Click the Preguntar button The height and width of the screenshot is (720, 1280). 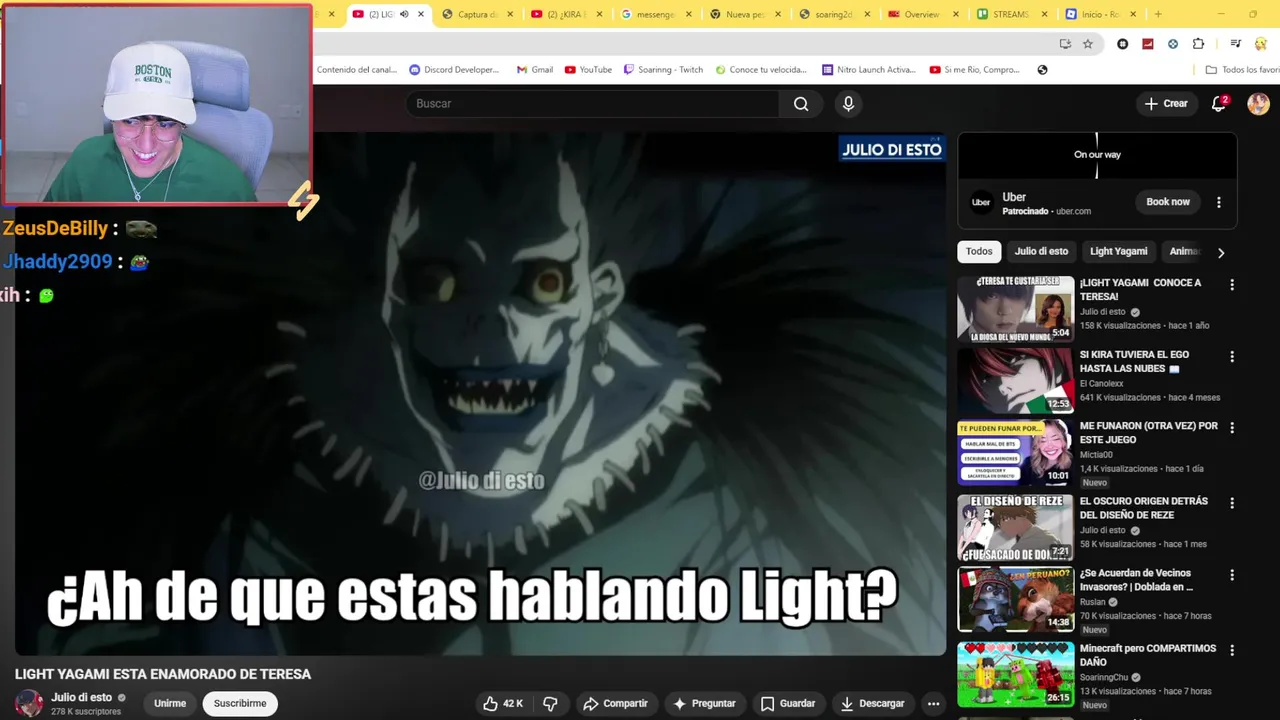[x=704, y=704]
